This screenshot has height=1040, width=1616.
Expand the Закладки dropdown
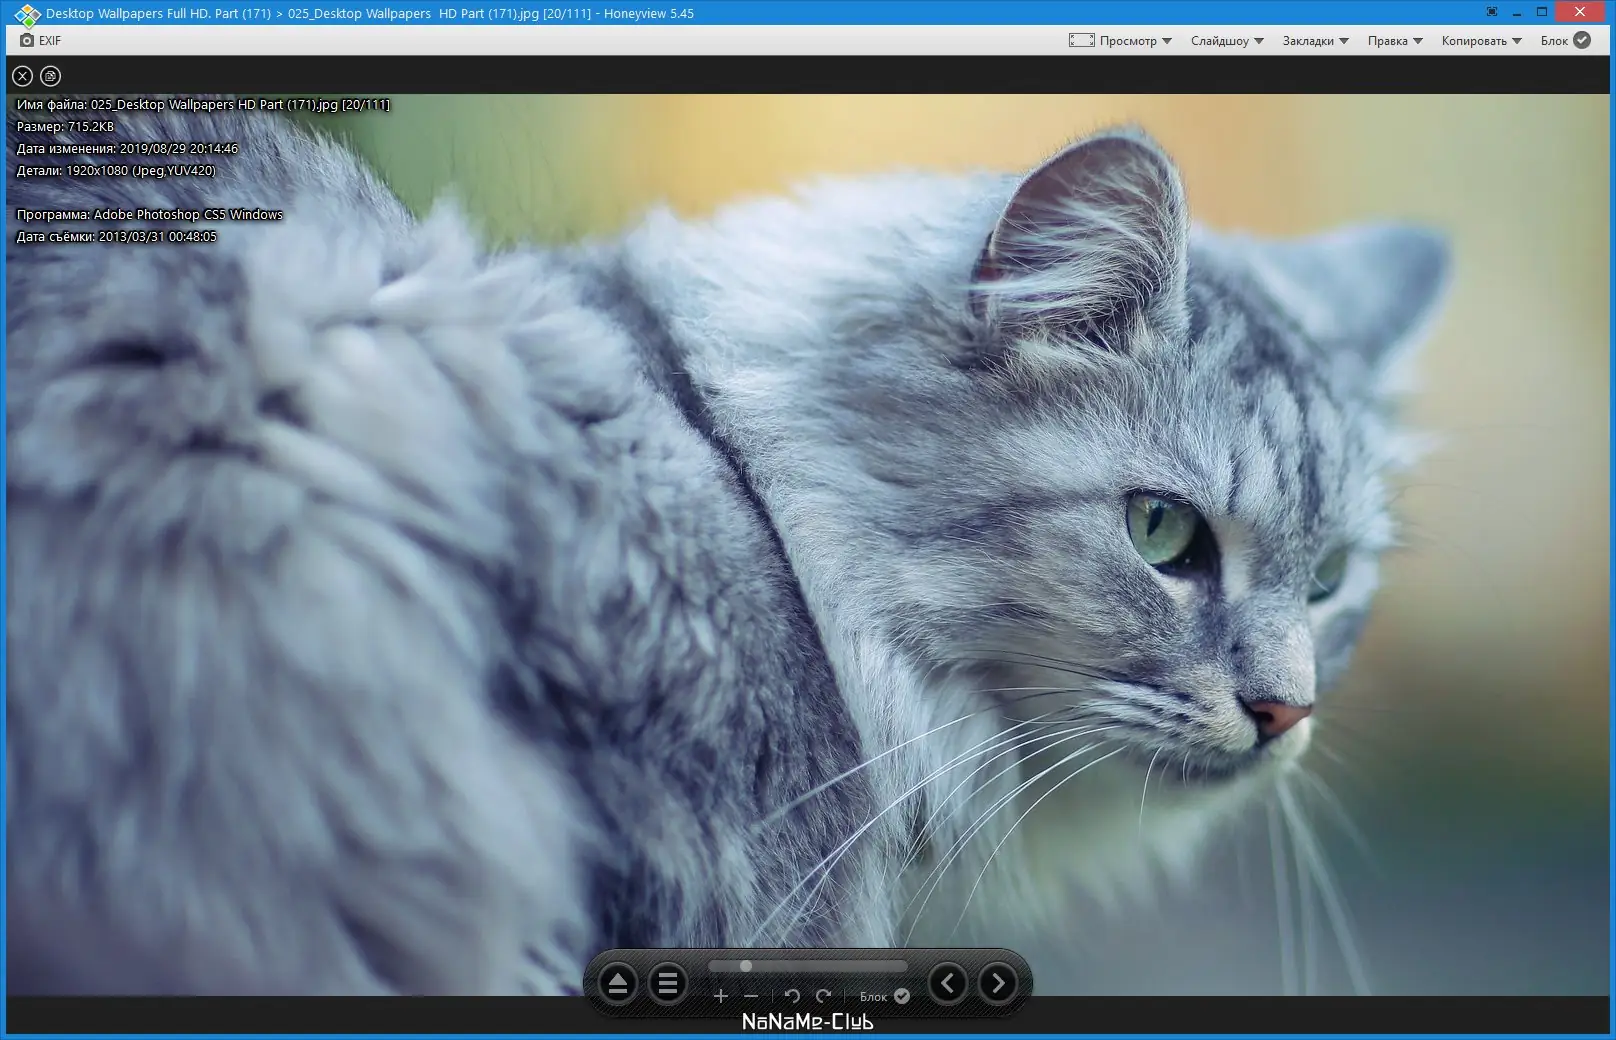(1315, 41)
